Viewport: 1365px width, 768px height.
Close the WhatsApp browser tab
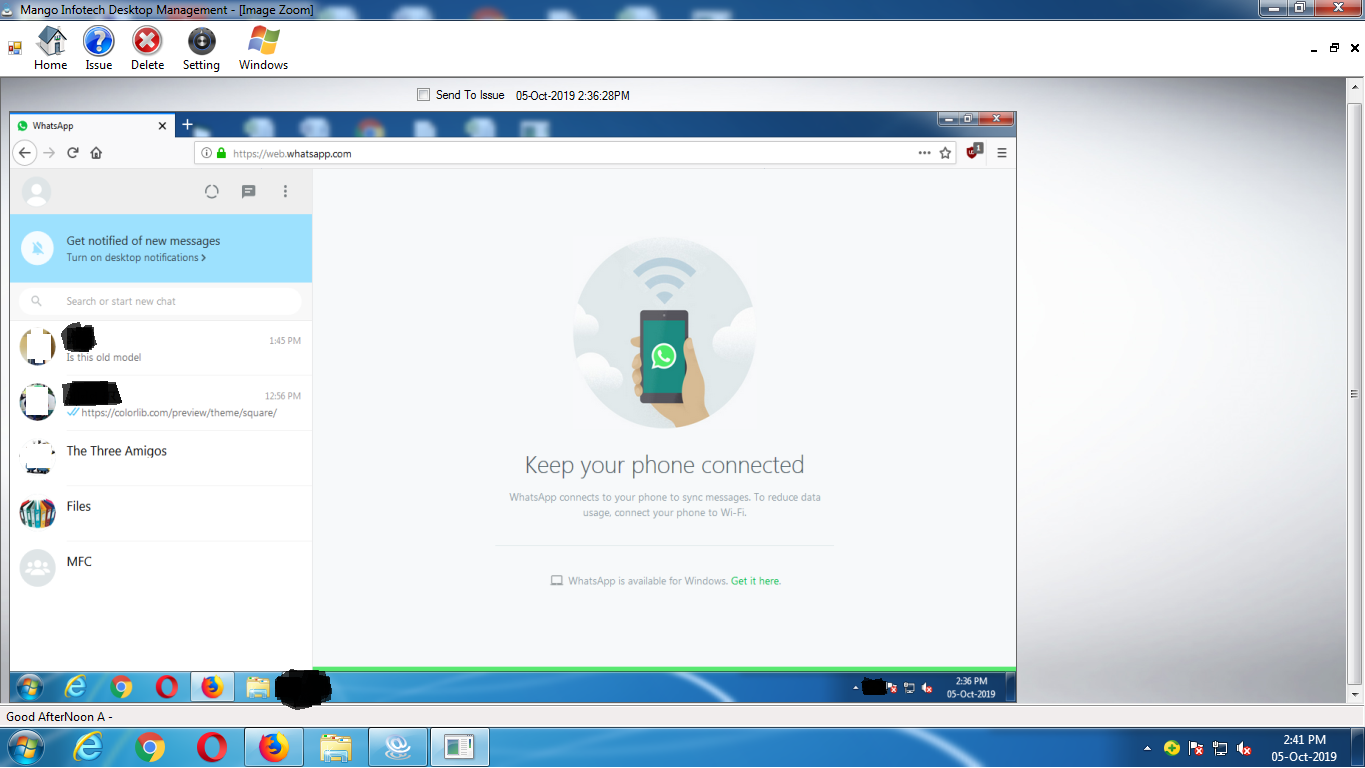click(163, 126)
